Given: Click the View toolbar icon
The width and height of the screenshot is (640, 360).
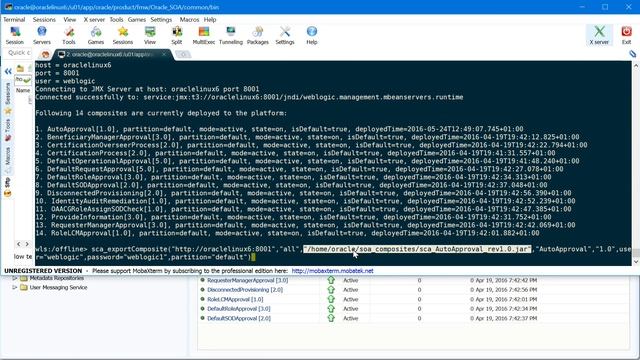Looking at the screenshot, I should pyautogui.click(x=150, y=35).
